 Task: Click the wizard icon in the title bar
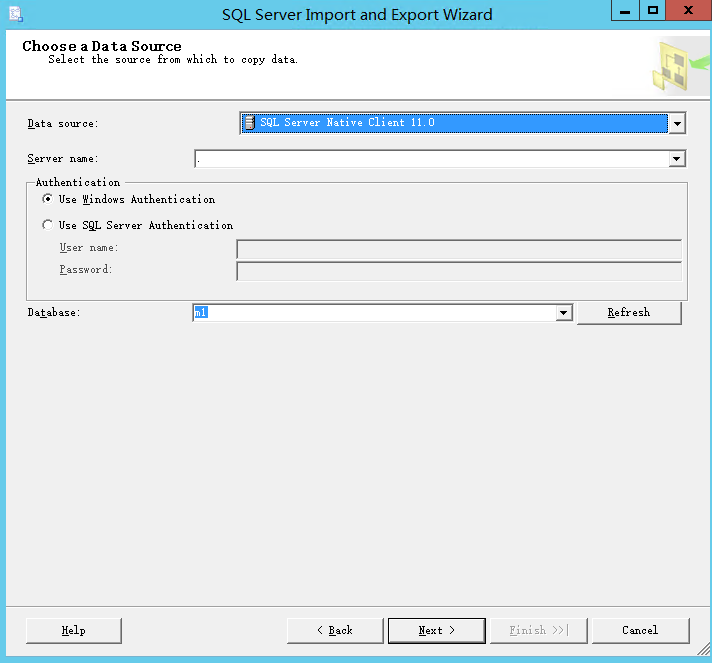pyautogui.click(x=16, y=14)
